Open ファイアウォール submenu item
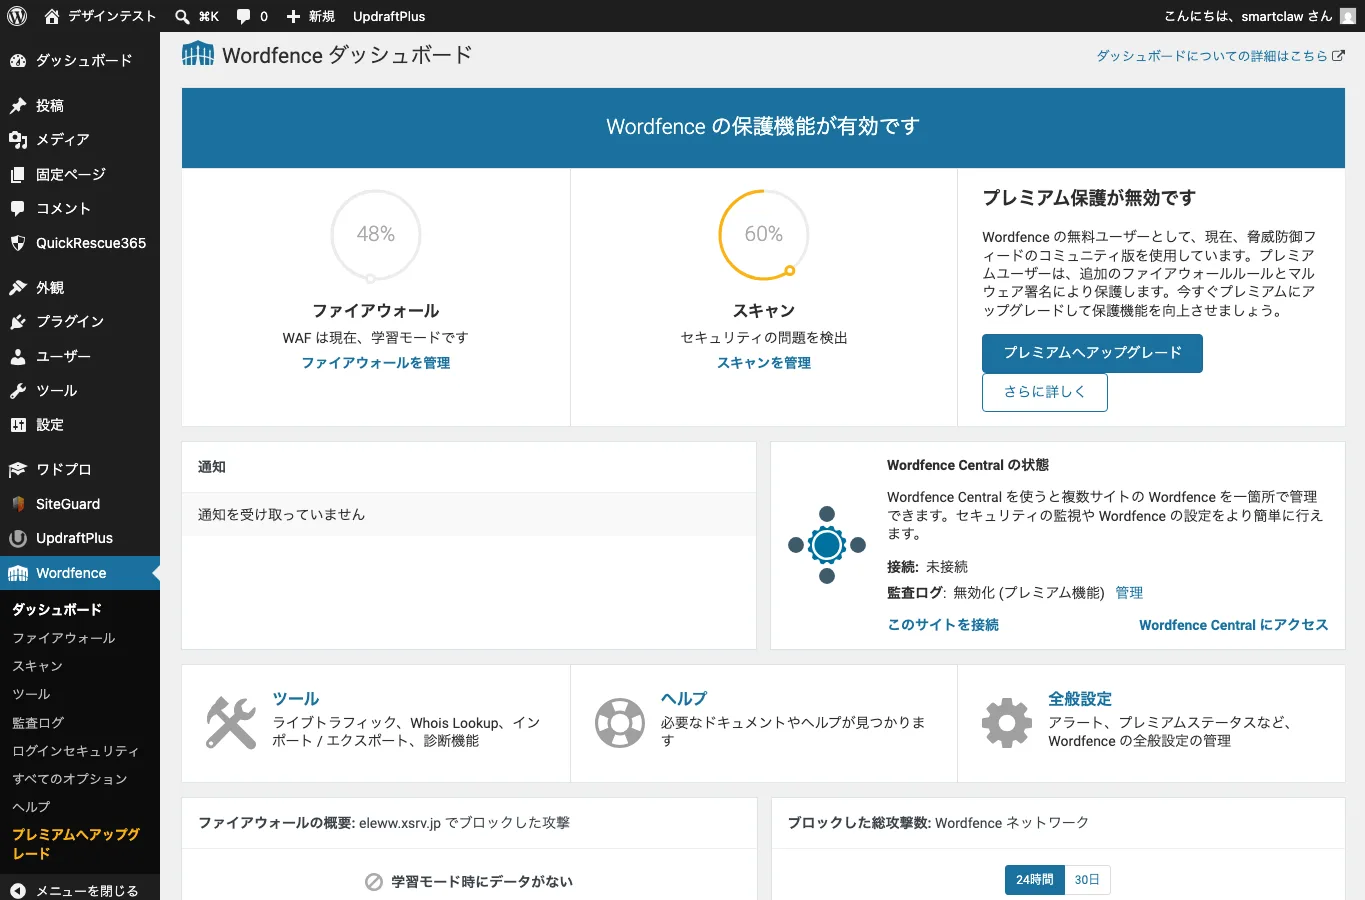Image resolution: width=1365 pixels, height=900 pixels. coord(64,638)
